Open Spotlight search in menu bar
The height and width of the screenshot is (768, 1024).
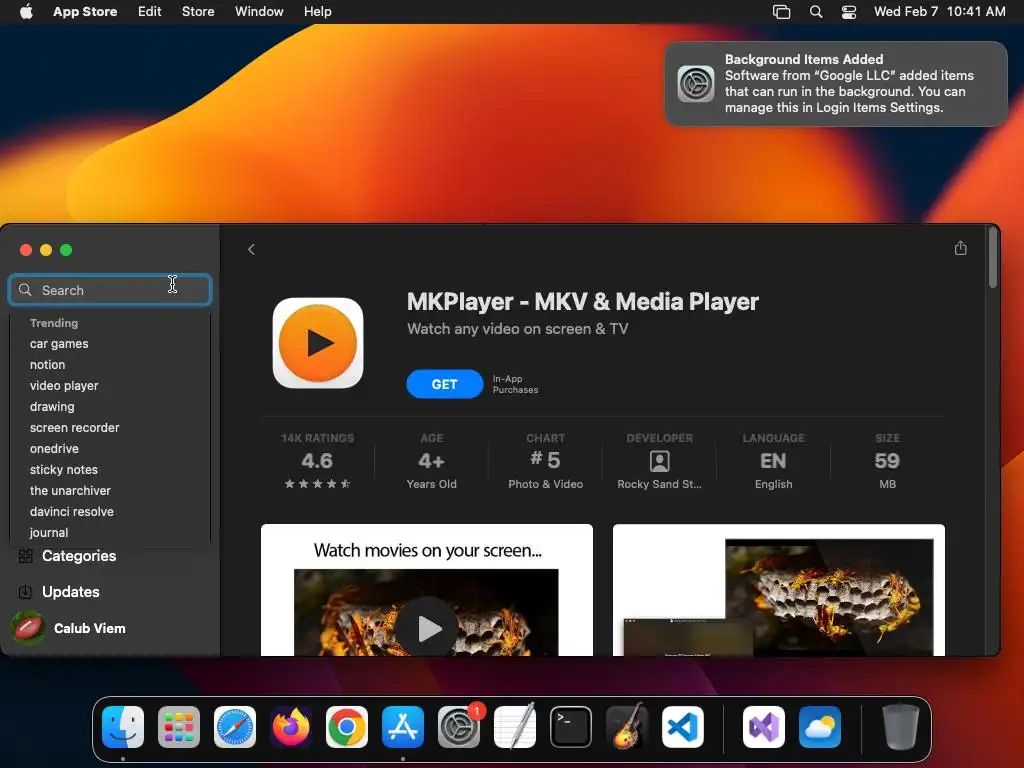pyautogui.click(x=816, y=12)
